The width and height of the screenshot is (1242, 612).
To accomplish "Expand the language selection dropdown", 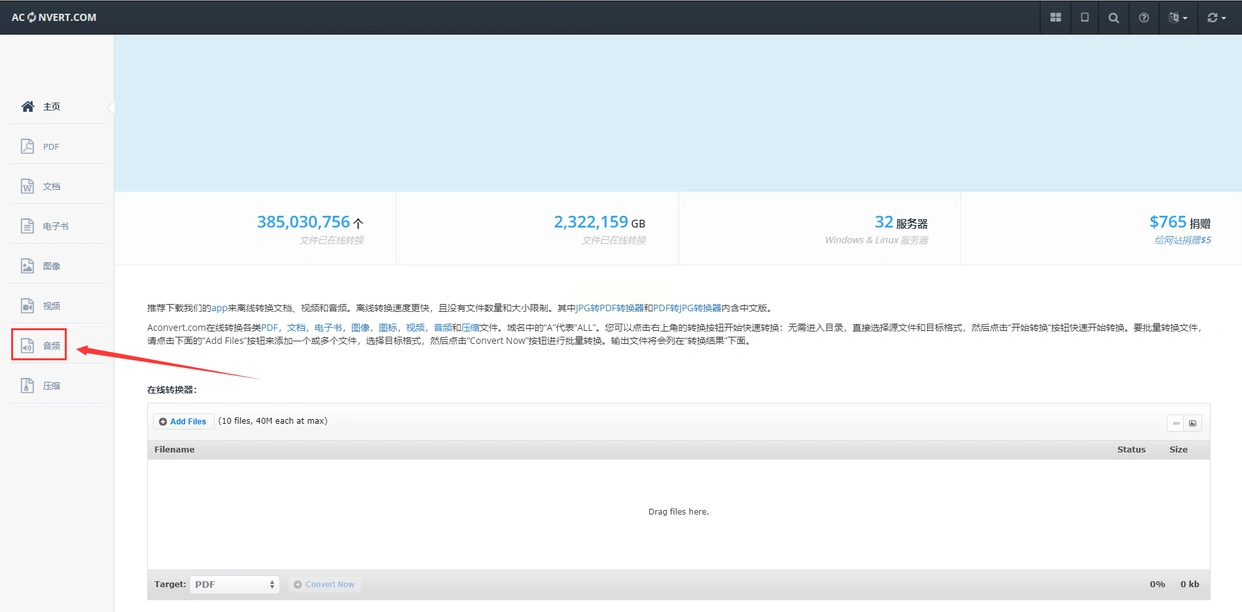I will (x=1178, y=18).
